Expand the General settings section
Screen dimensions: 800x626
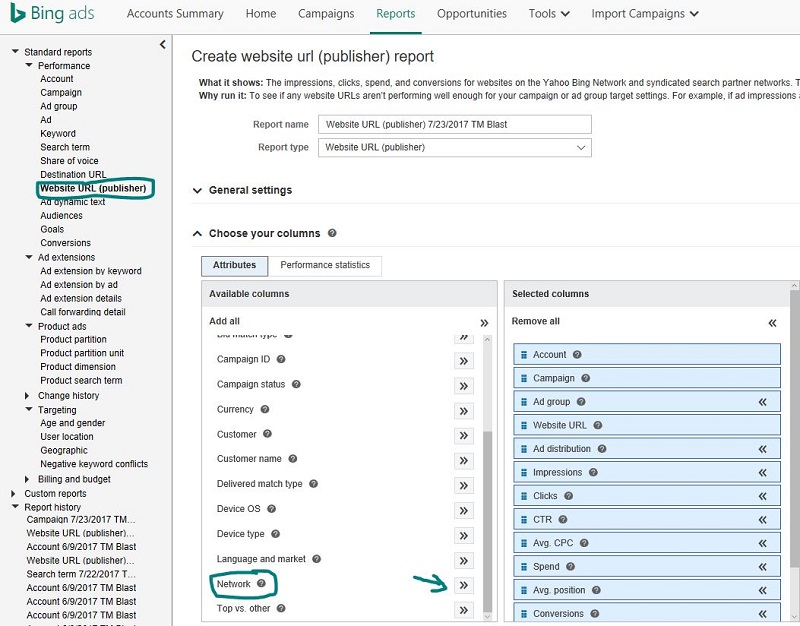tap(197, 191)
